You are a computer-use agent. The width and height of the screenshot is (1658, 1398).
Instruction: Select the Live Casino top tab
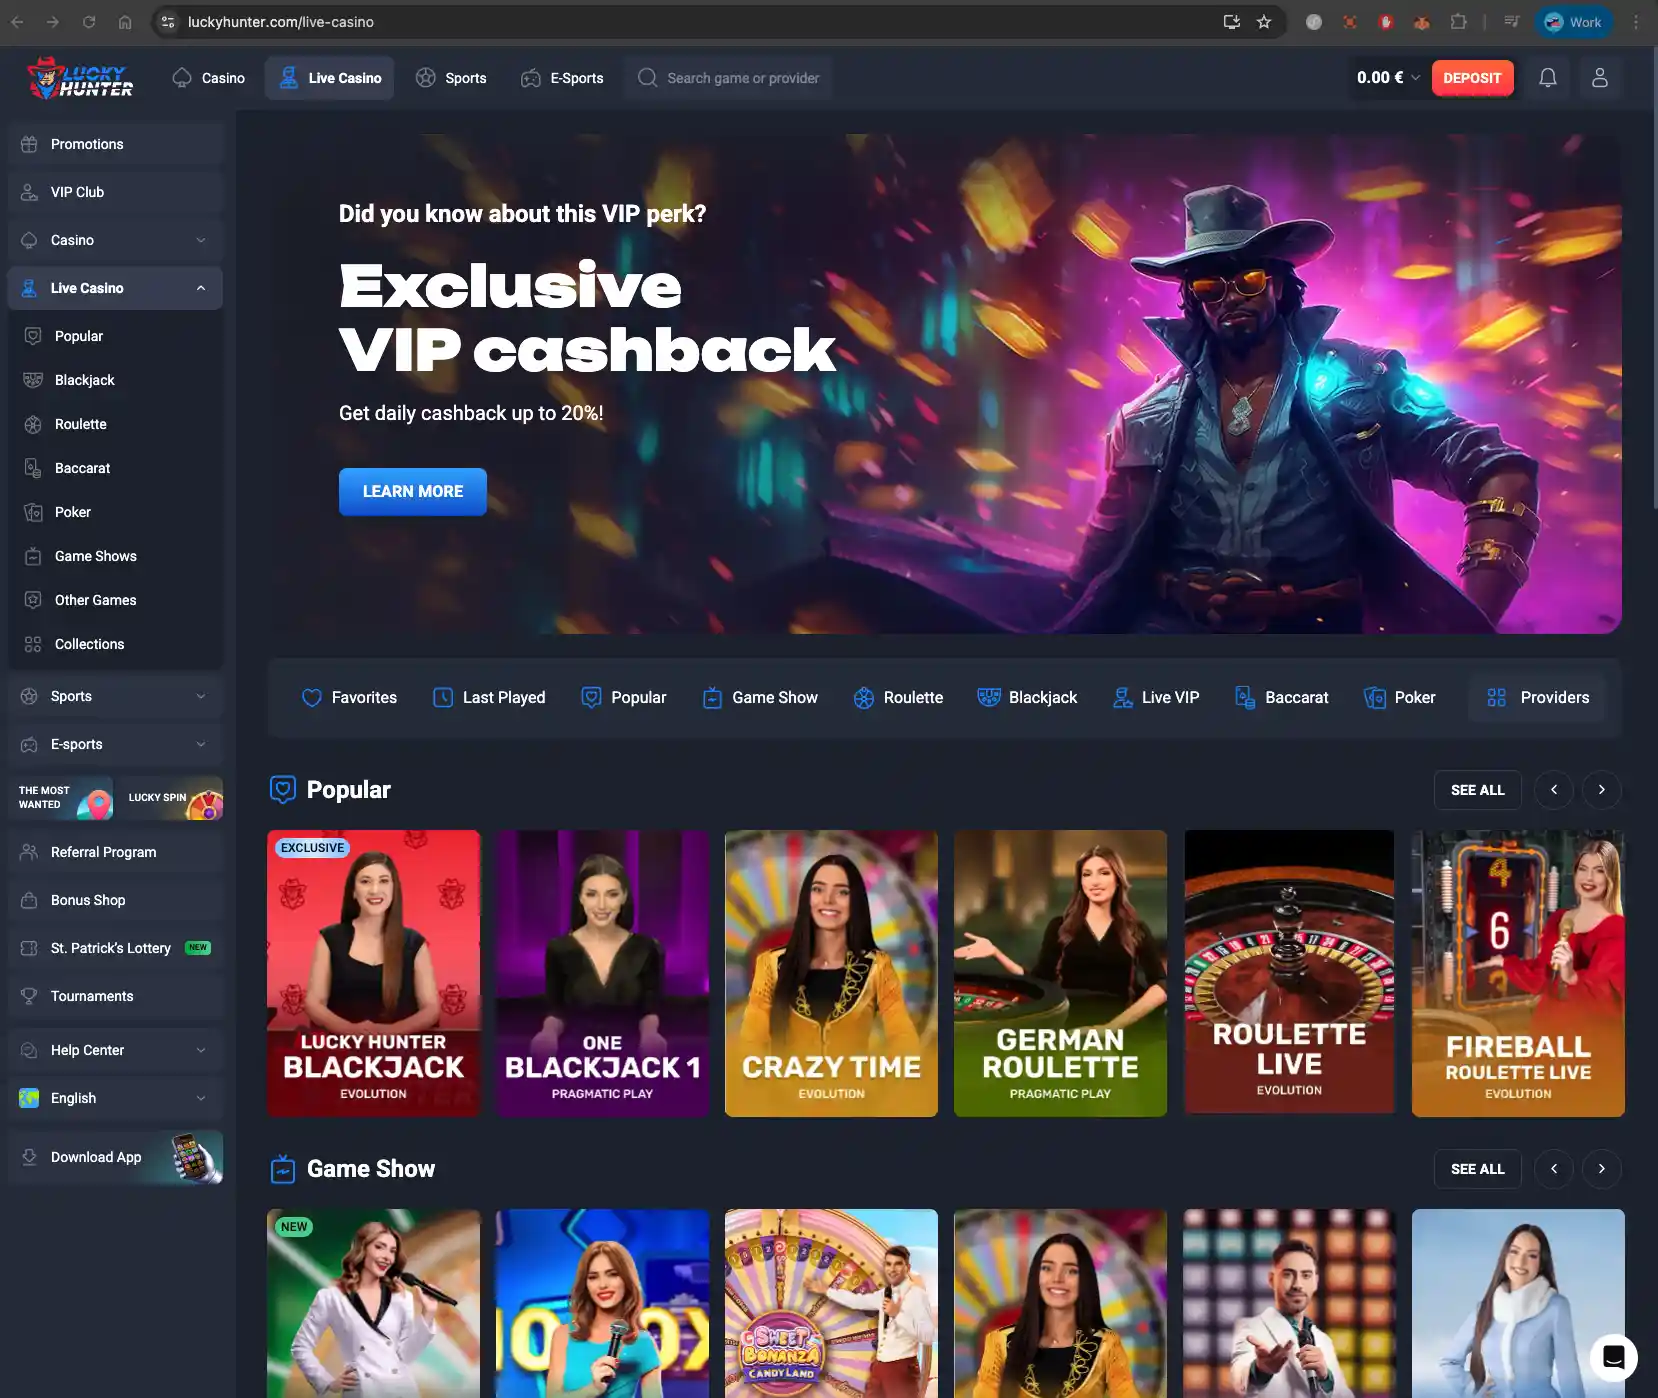click(329, 78)
